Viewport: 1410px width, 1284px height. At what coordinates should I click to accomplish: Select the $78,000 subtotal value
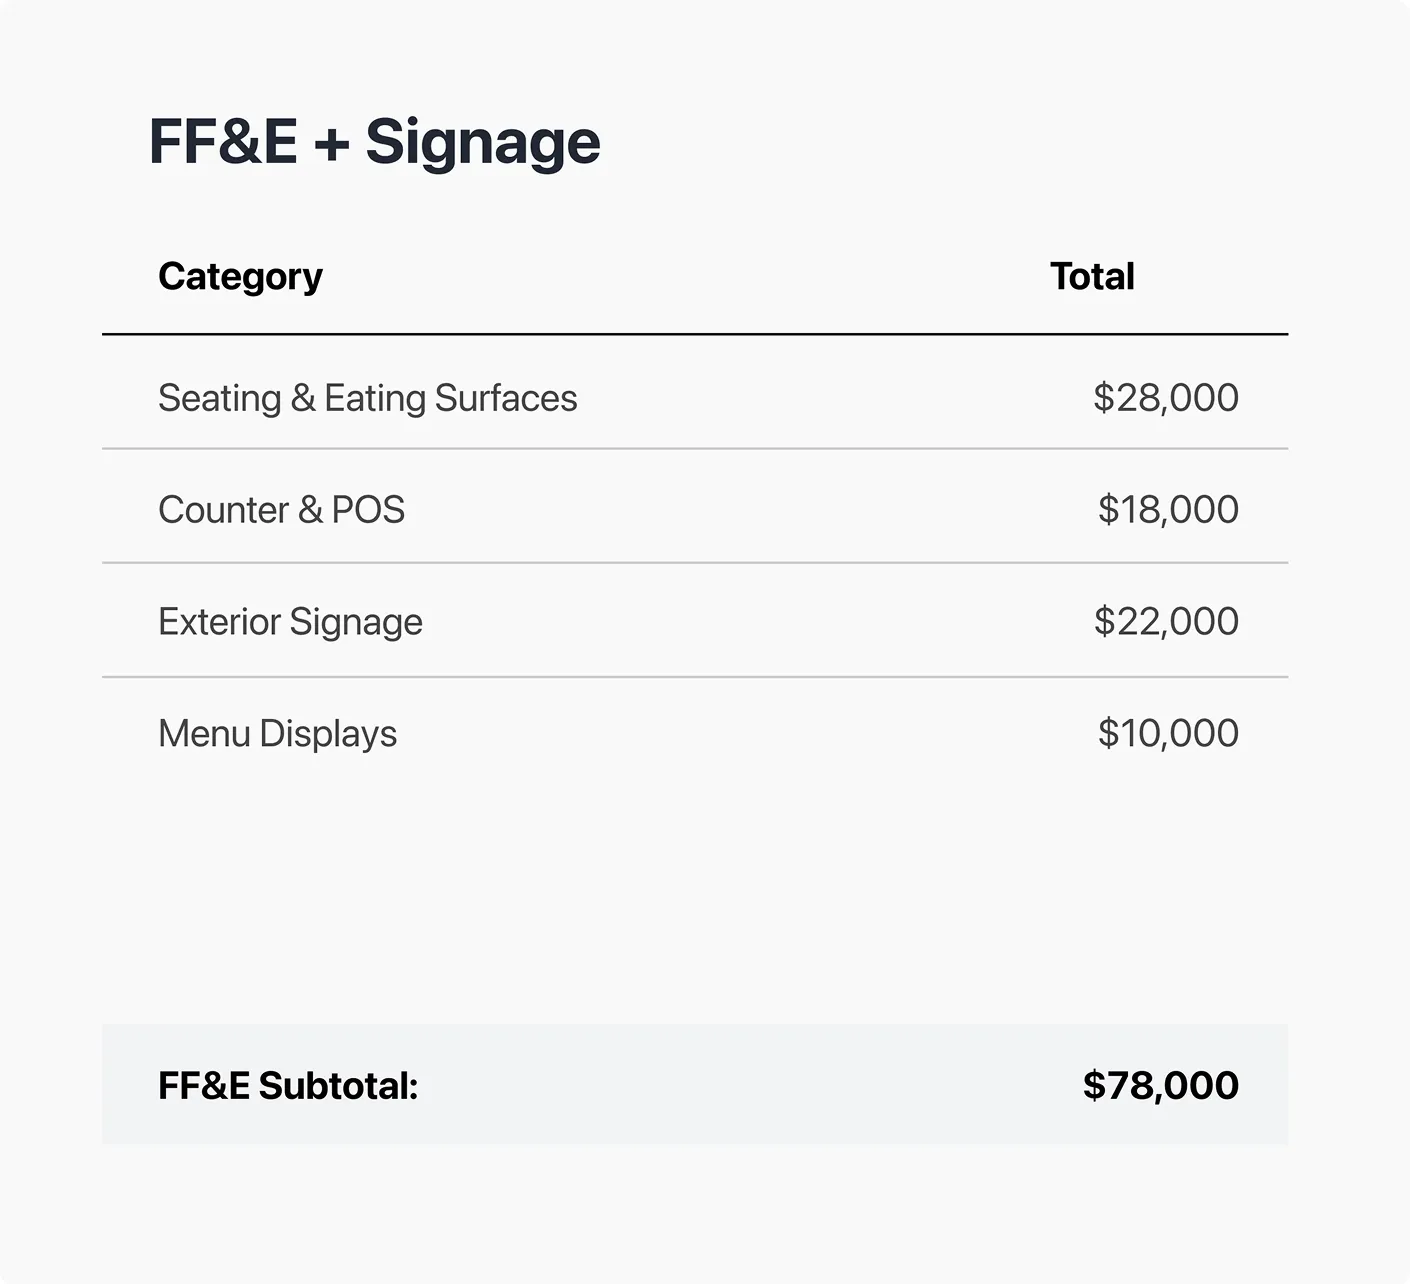coord(1160,1086)
